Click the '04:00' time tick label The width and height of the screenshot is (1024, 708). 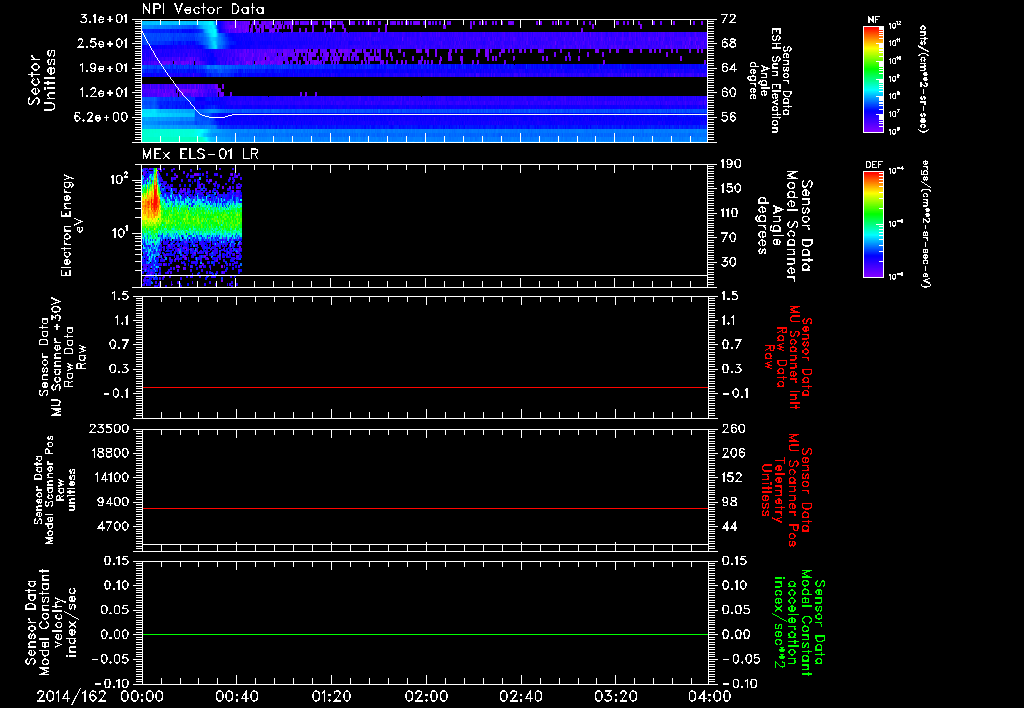click(709, 696)
